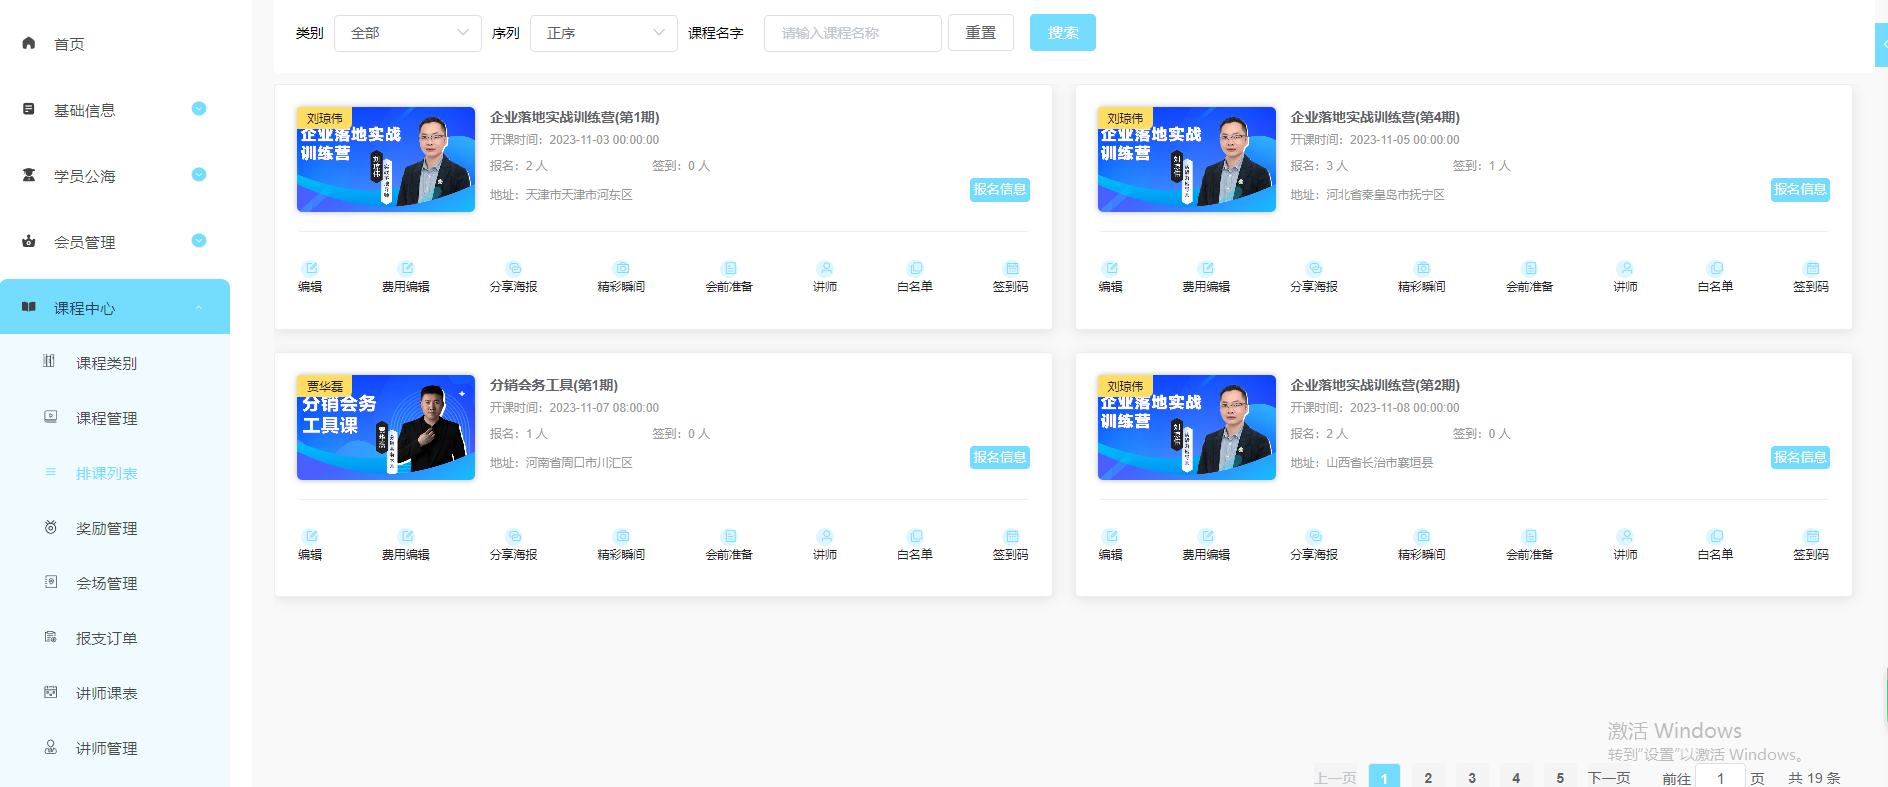Open 费用编辑 for 企业落地实战训练营(第4期)
Image resolution: width=1888 pixels, height=787 pixels.
[x=1207, y=277]
